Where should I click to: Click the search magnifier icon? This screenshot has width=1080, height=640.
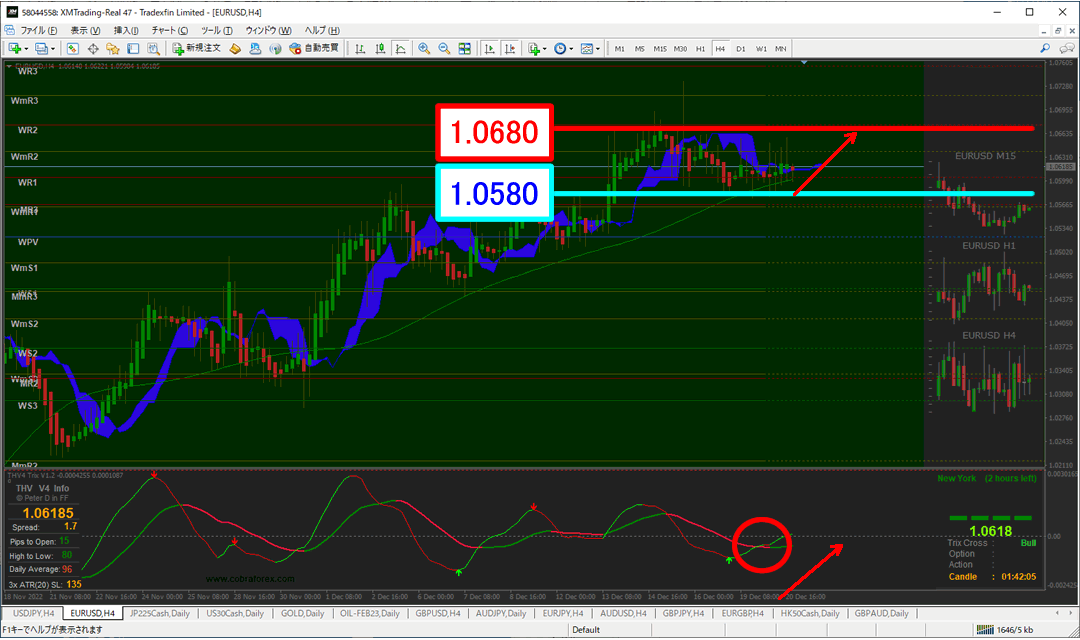(x=1045, y=48)
